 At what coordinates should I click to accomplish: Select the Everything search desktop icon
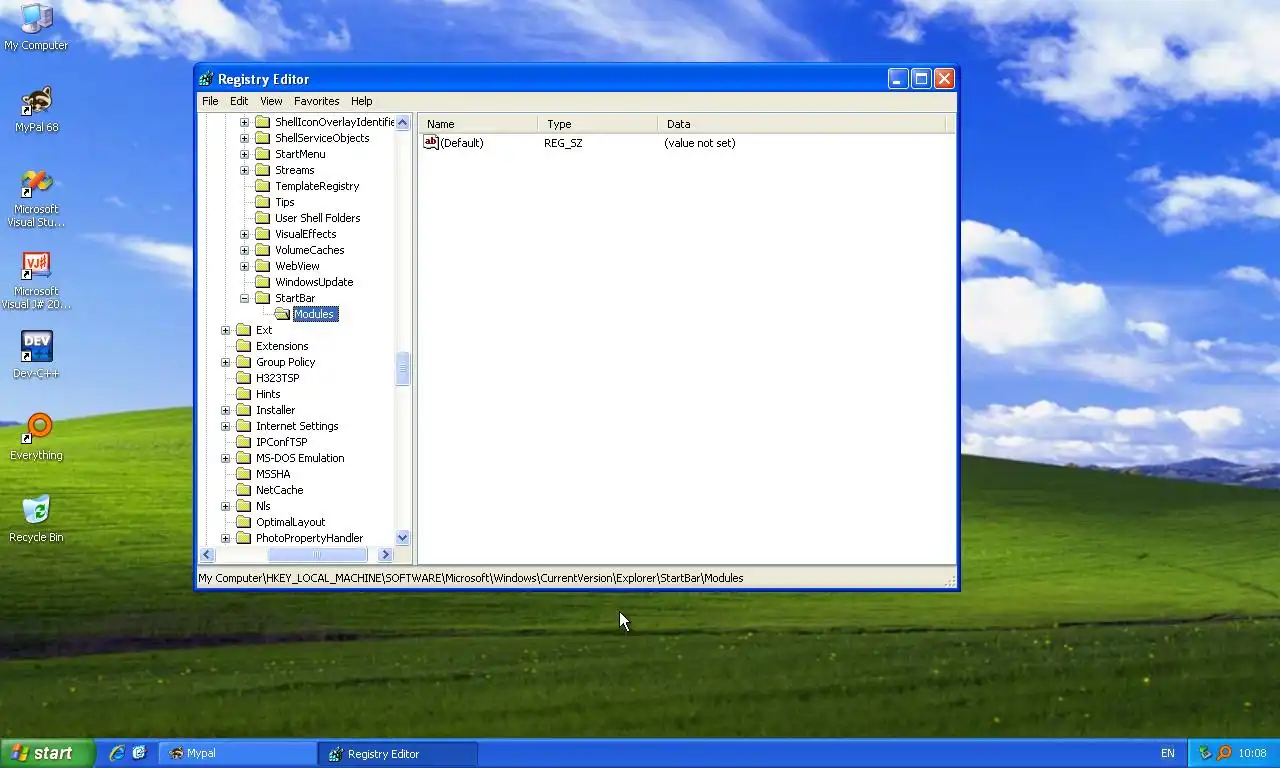[x=37, y=429]
